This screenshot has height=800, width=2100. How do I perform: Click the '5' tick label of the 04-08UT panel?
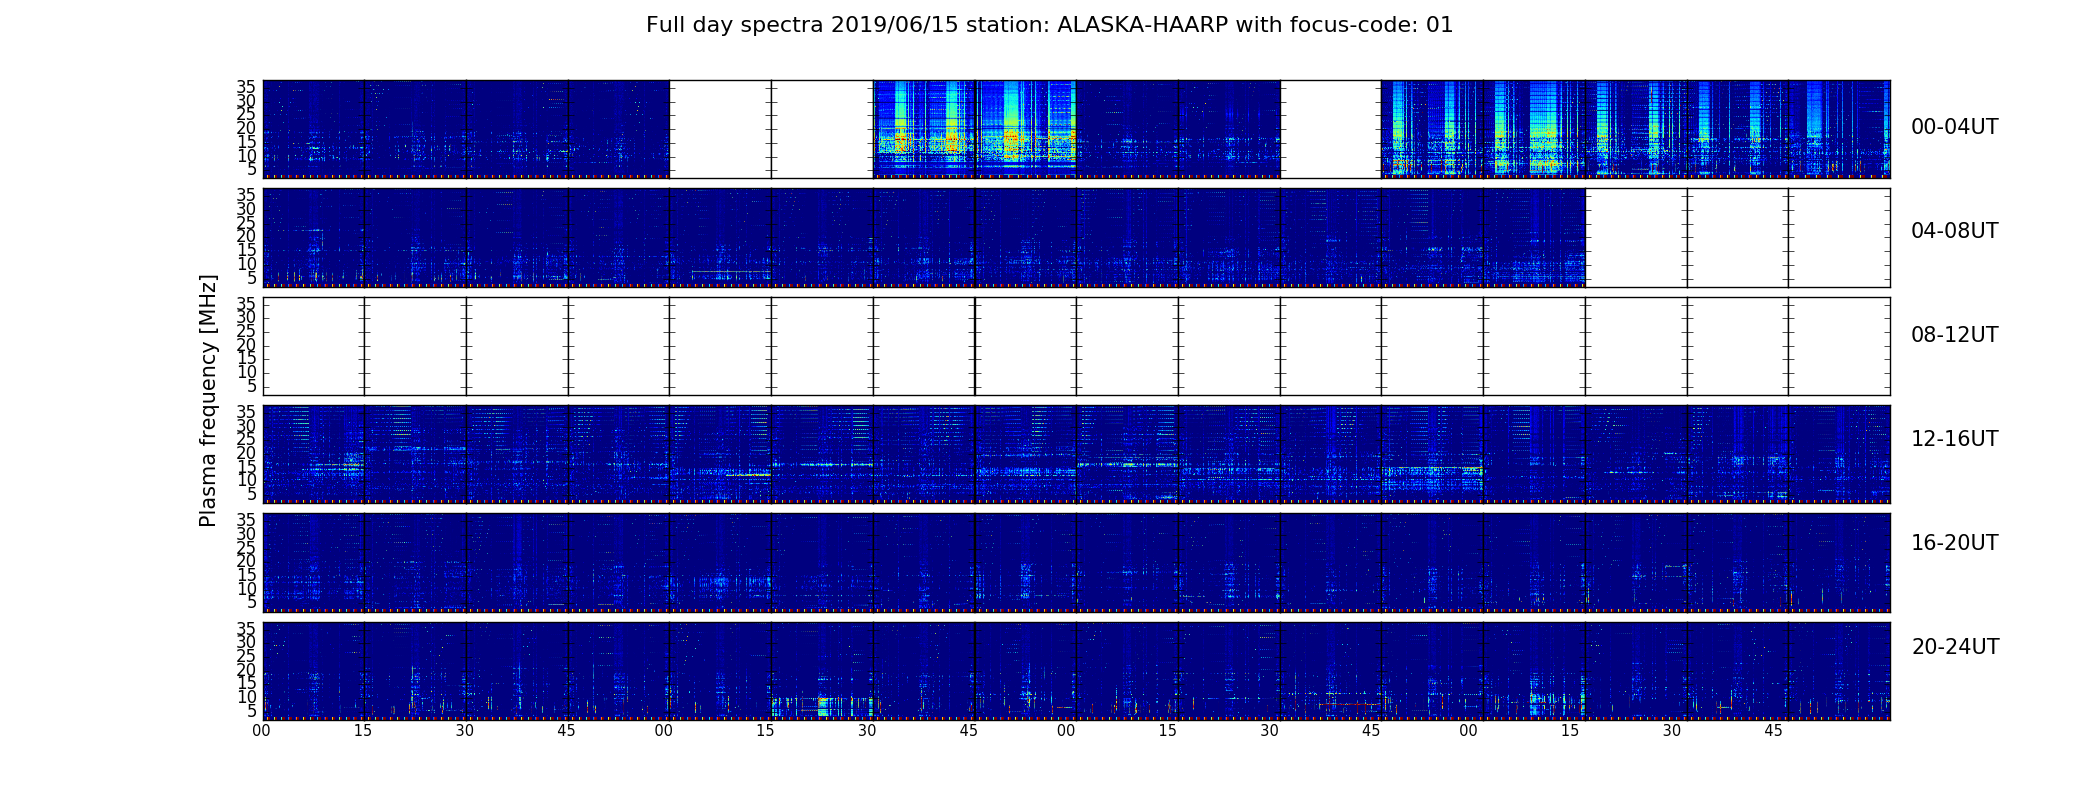click(x=252, y=278)
